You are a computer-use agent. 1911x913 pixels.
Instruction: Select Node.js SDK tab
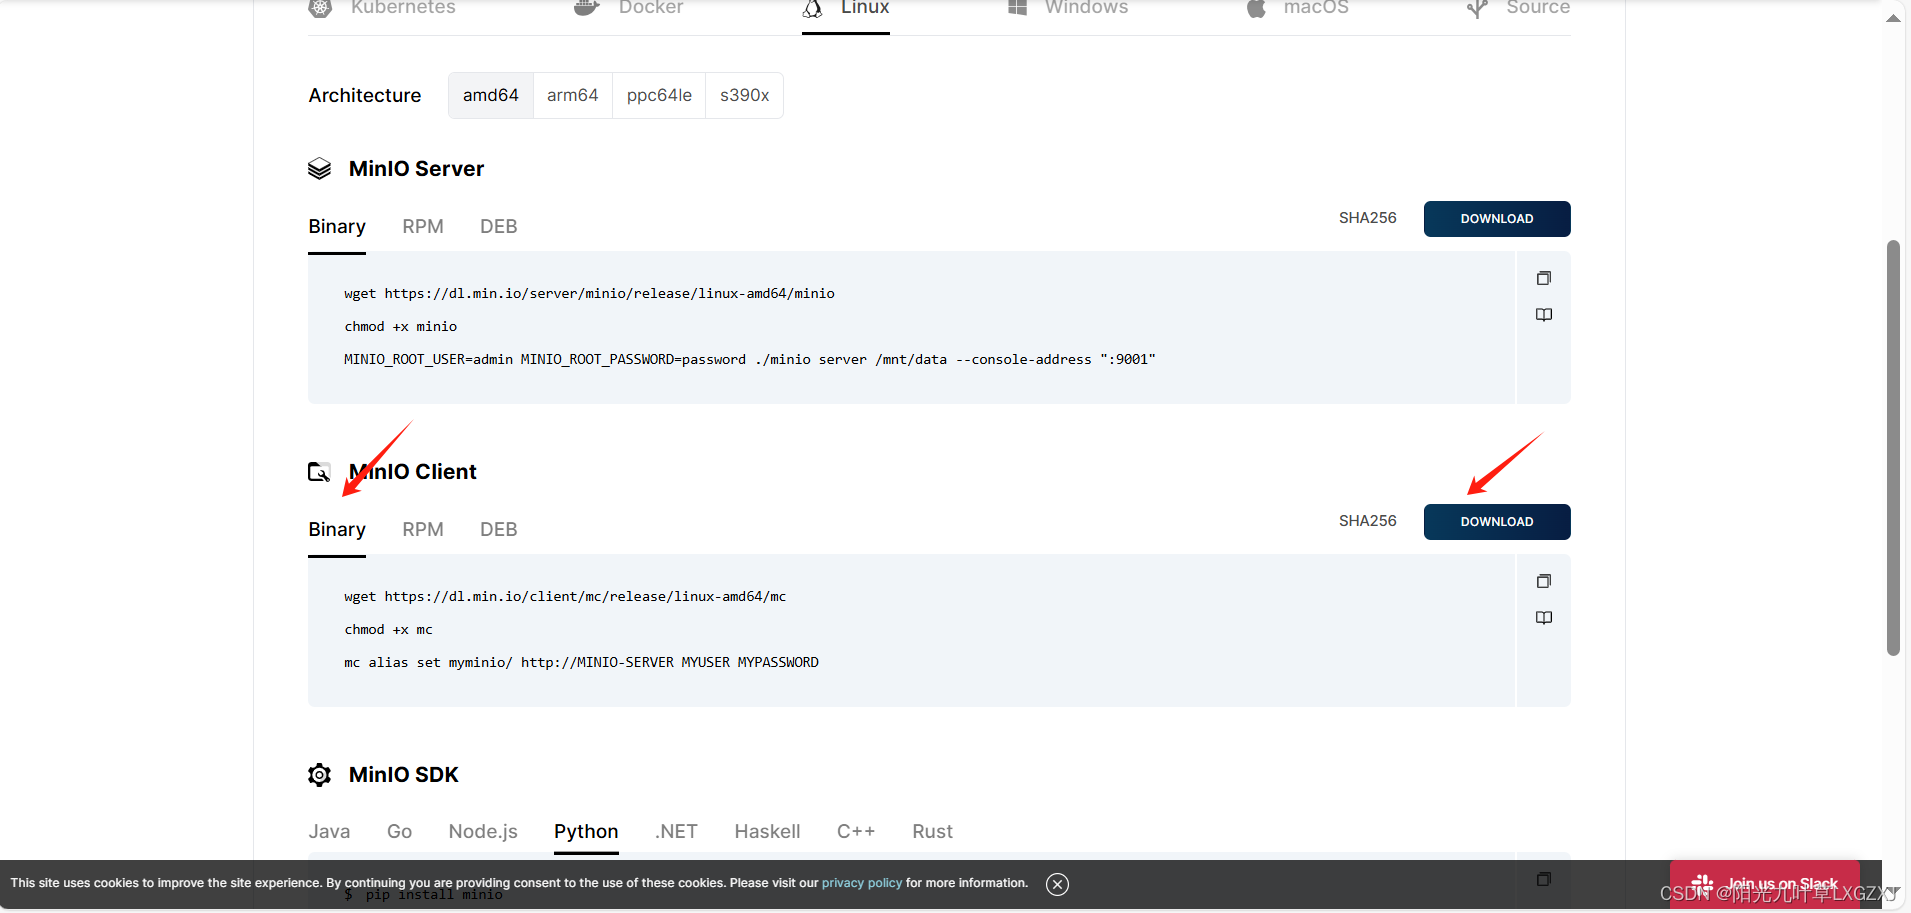pos(483,832)
